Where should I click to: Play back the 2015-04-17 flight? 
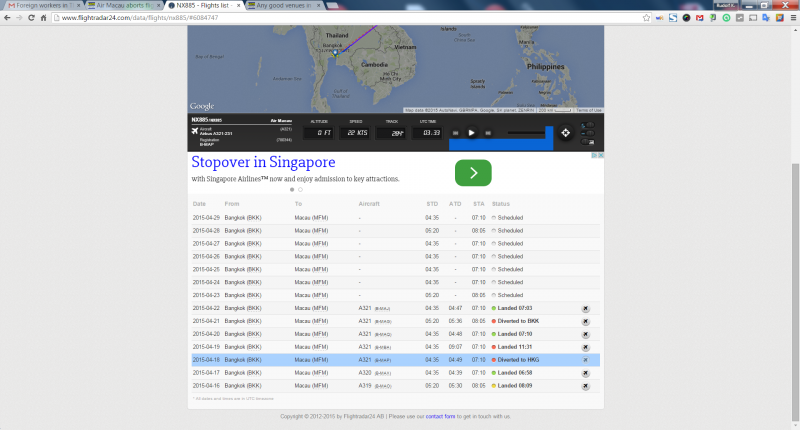click(x=585, y=373)
